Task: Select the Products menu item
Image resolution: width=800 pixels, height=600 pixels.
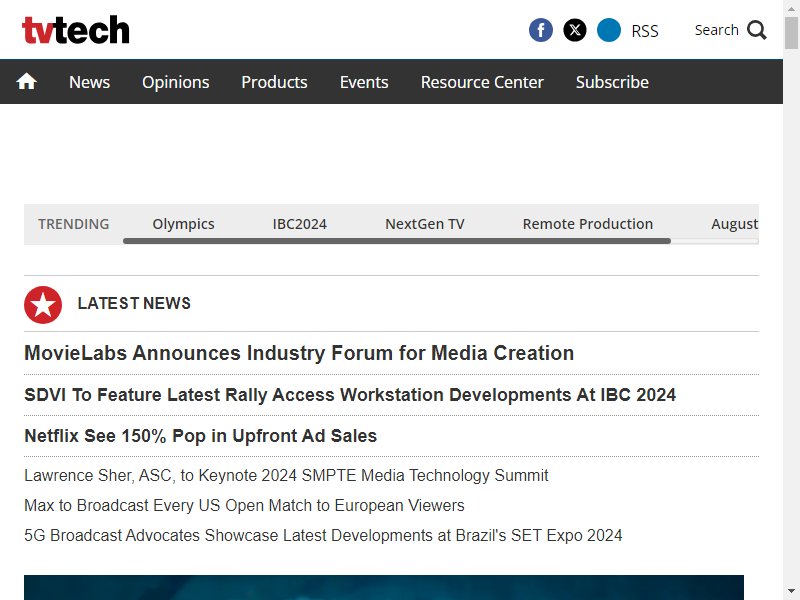Action: 274,82
